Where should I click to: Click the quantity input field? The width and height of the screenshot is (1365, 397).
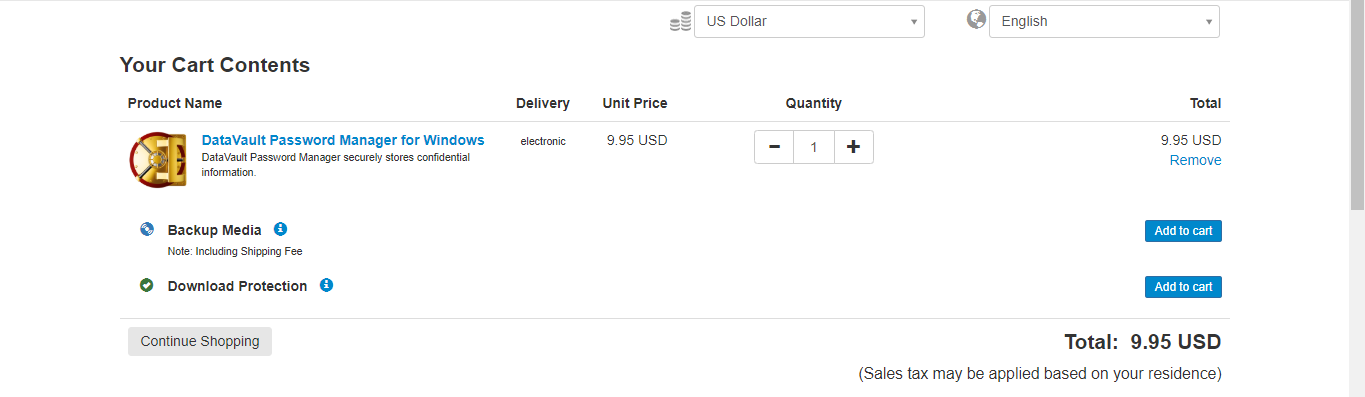(814, 147)
